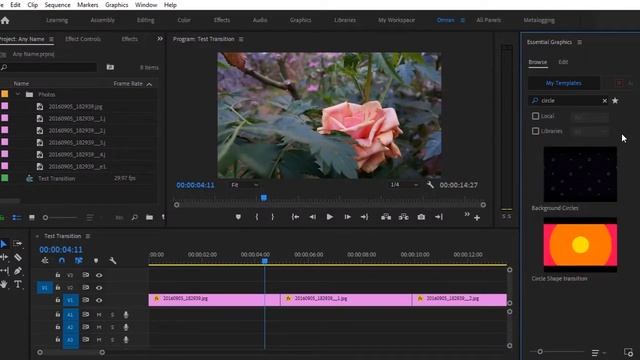Adjust Project panel zoom slider
Image resolution: width=640 pixels, height=360 pixels.
pos(45,218)
